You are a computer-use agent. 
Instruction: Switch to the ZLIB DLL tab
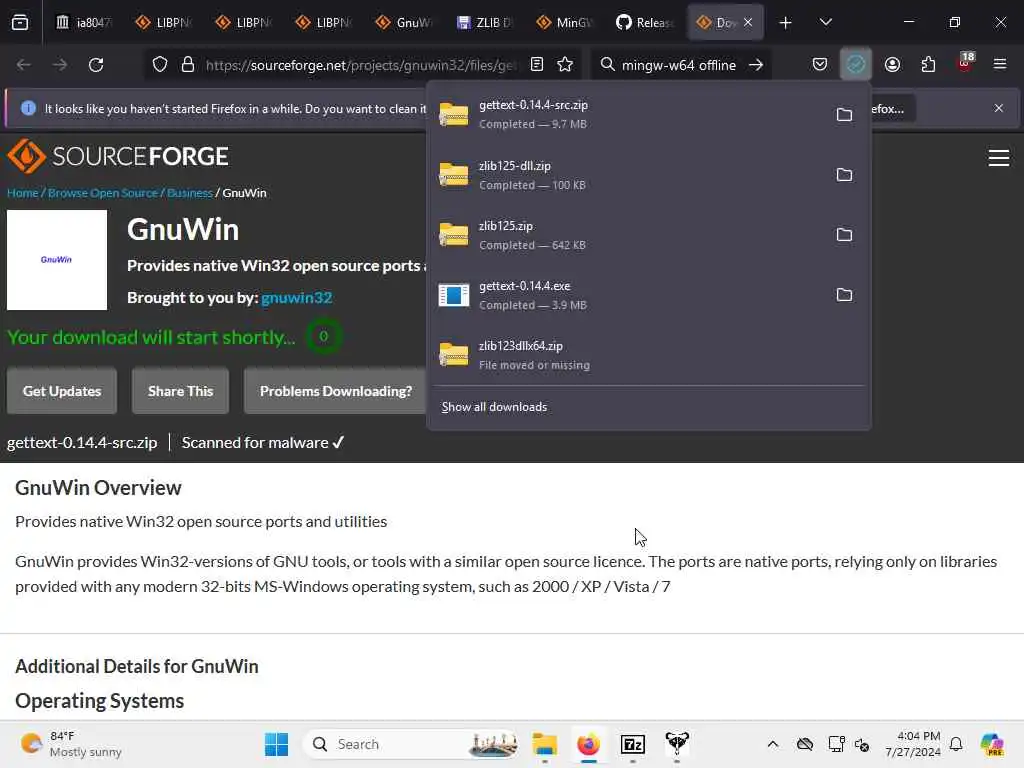(484, 22)
